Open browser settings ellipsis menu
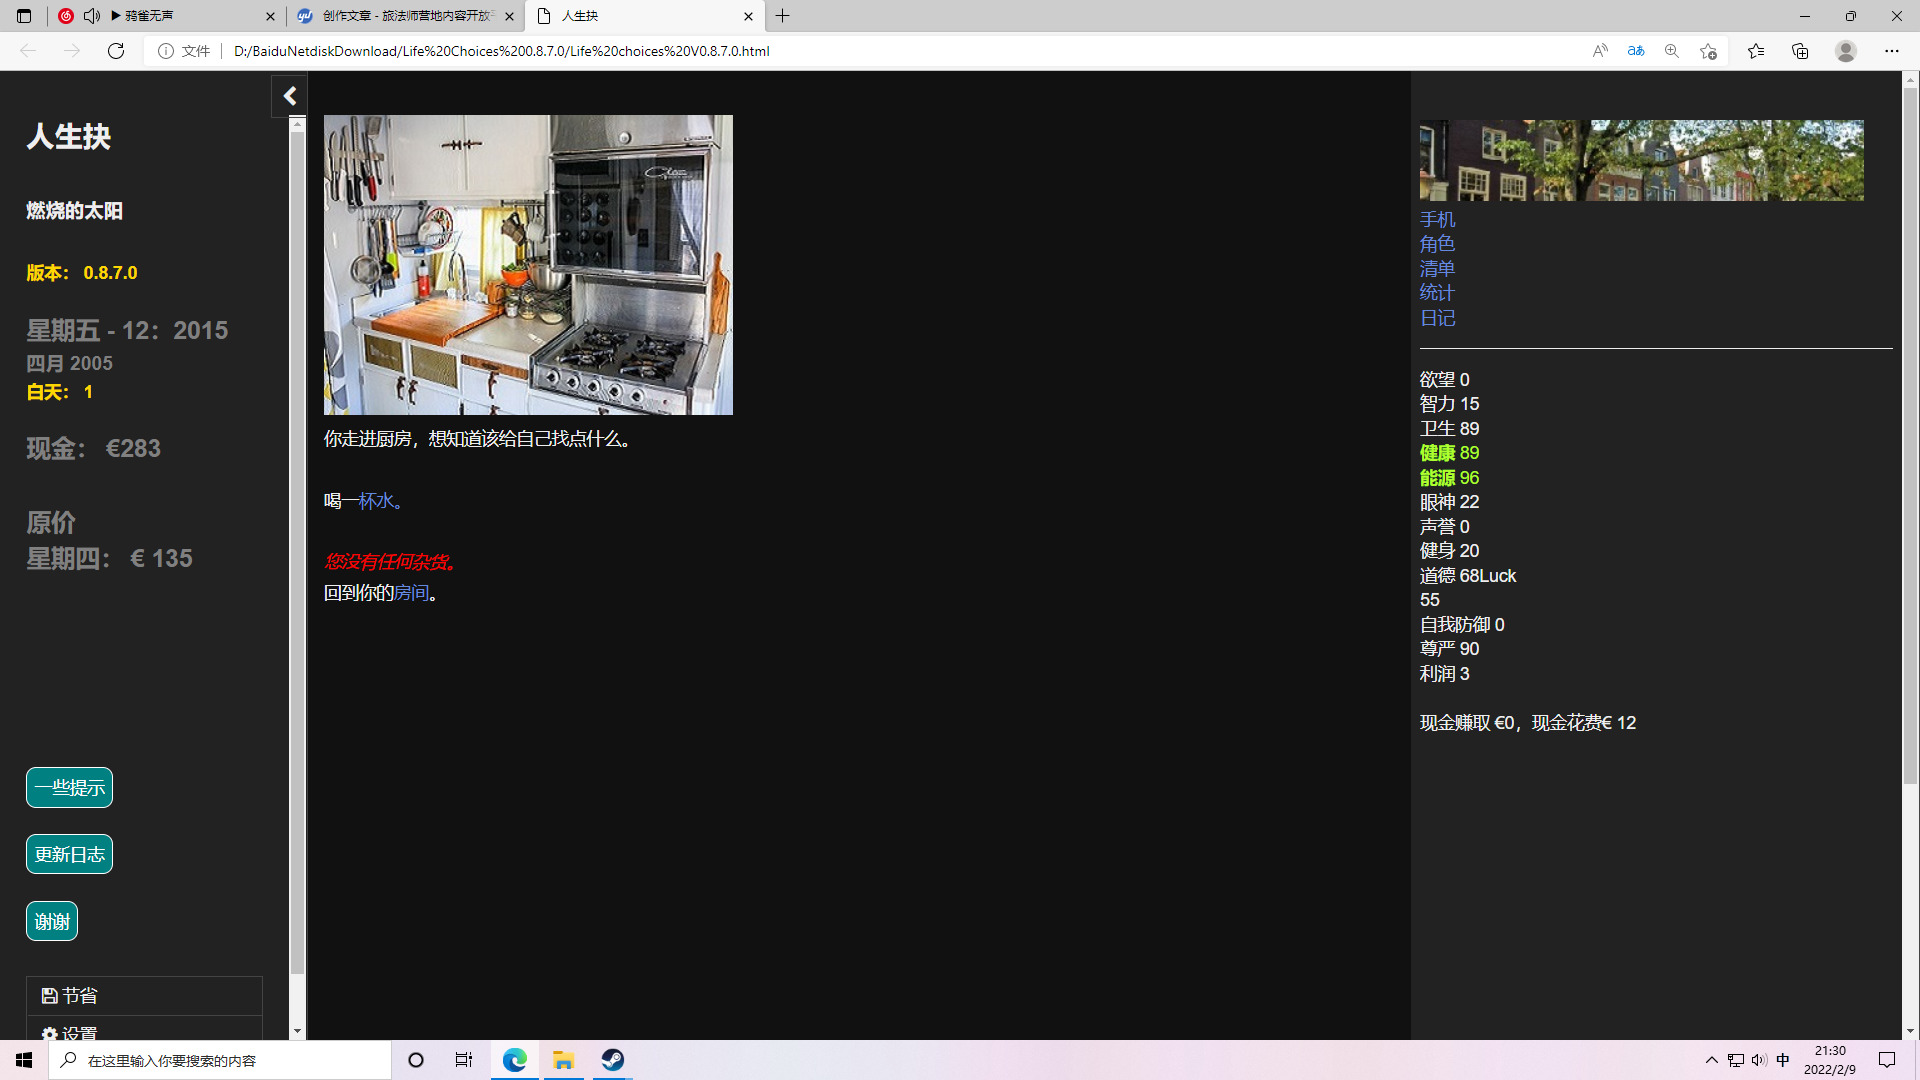The height and width of the screenshot is (1080, 1920). click(x=1891, y=51)
